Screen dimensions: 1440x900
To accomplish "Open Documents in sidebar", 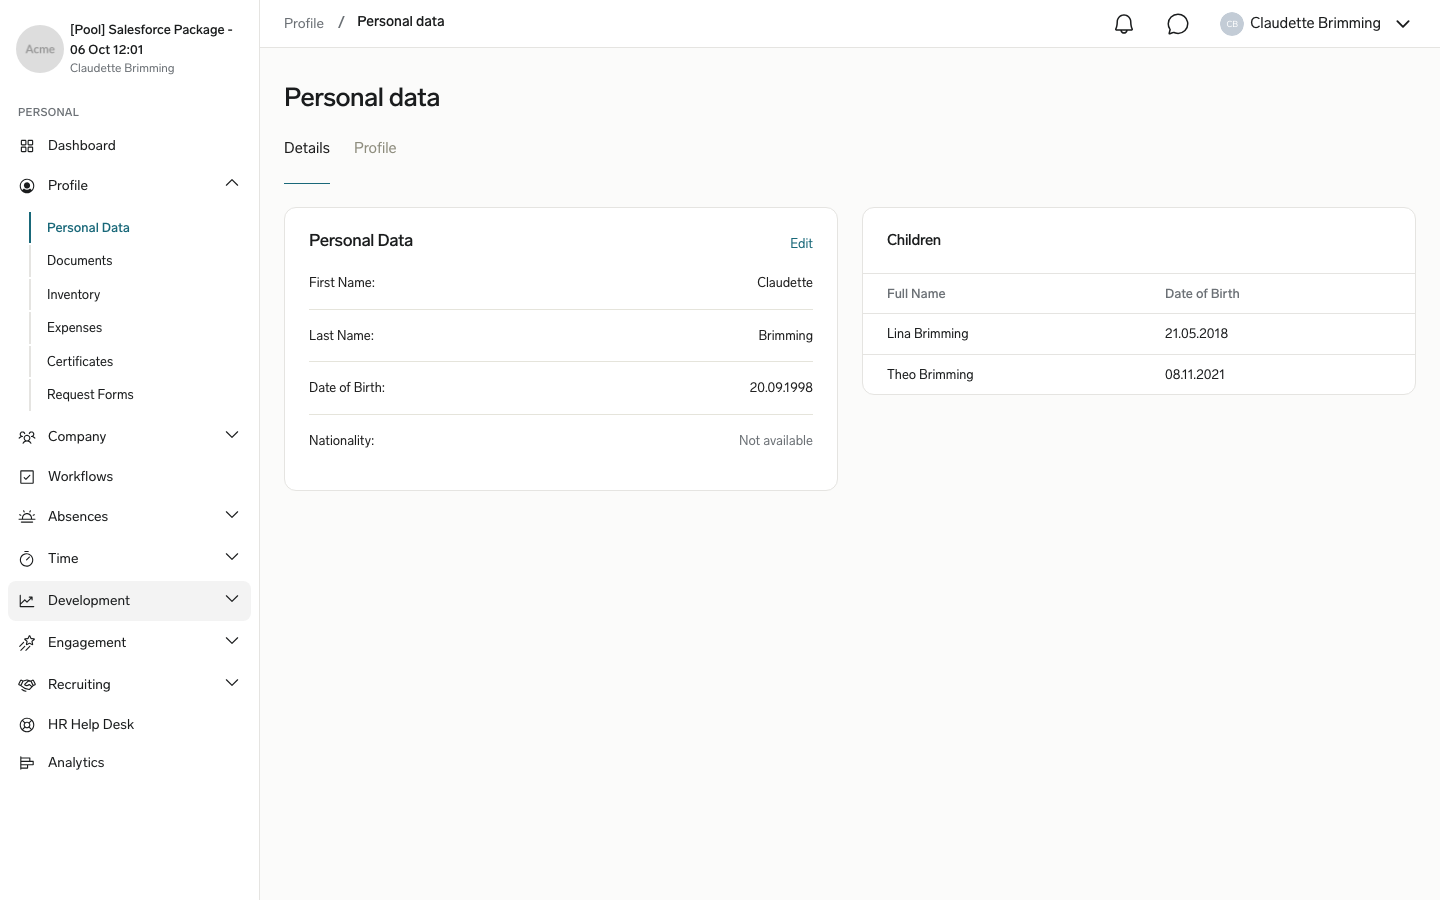I will point(80,261).
